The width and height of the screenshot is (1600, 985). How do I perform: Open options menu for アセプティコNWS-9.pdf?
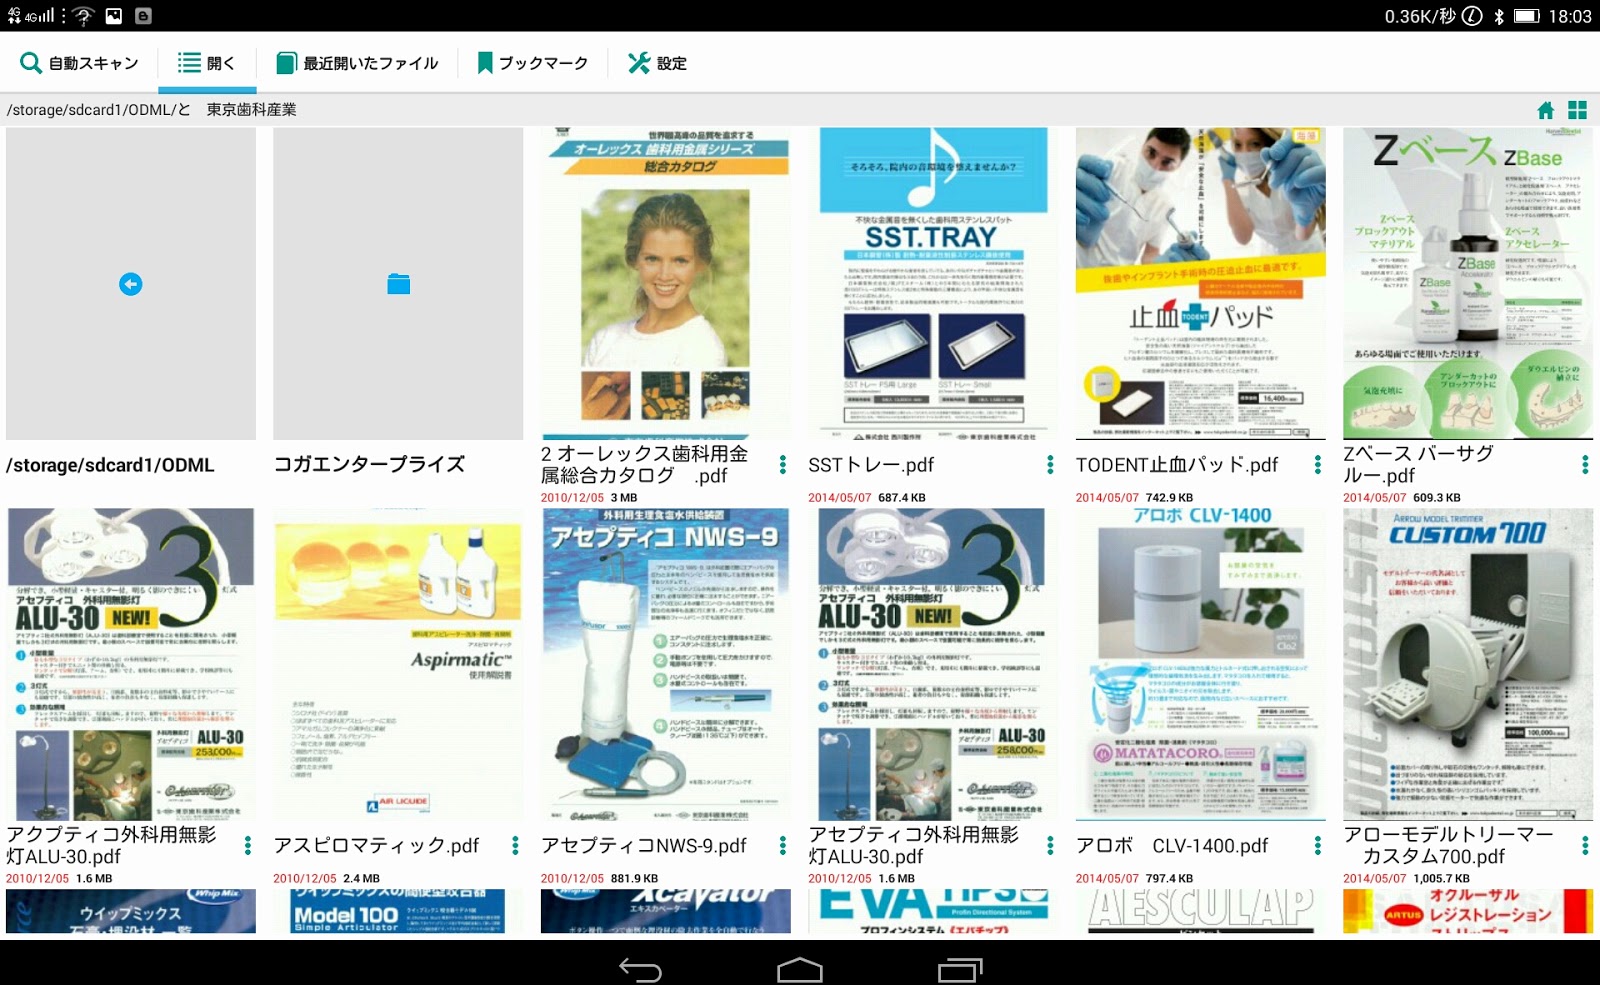click(783, 846)
